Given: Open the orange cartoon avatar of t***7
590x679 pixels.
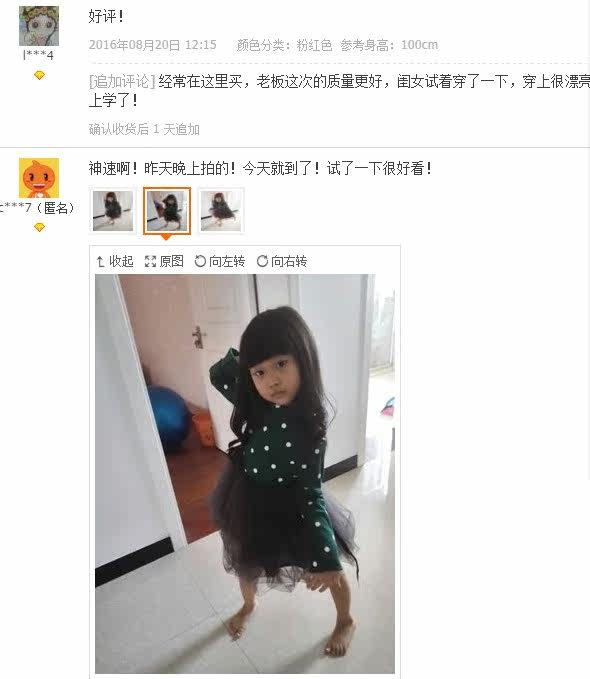Looking at the screenshot, I should pyautogui.click(x=39, y=178).
